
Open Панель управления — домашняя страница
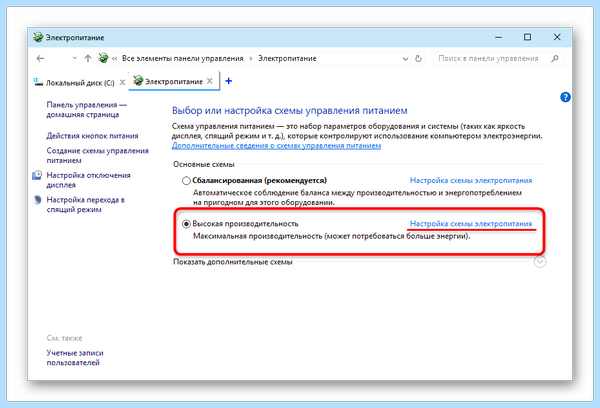pyautogui.click(x=86, y=109)
